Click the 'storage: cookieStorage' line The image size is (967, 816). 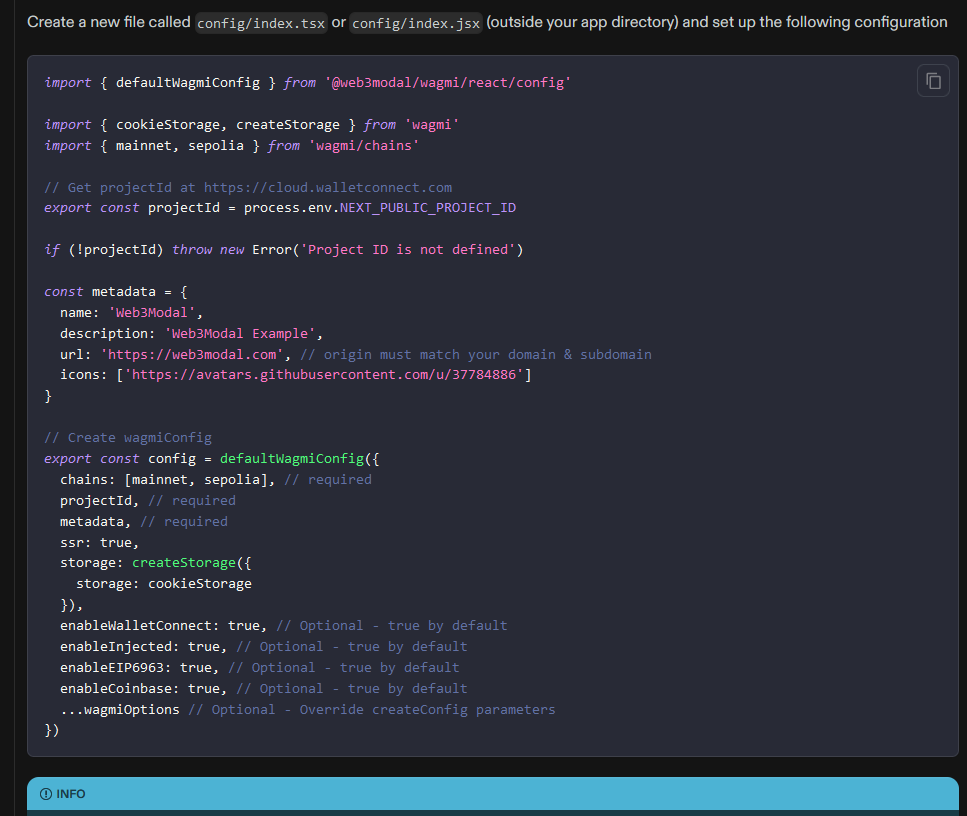coord(164,584)
